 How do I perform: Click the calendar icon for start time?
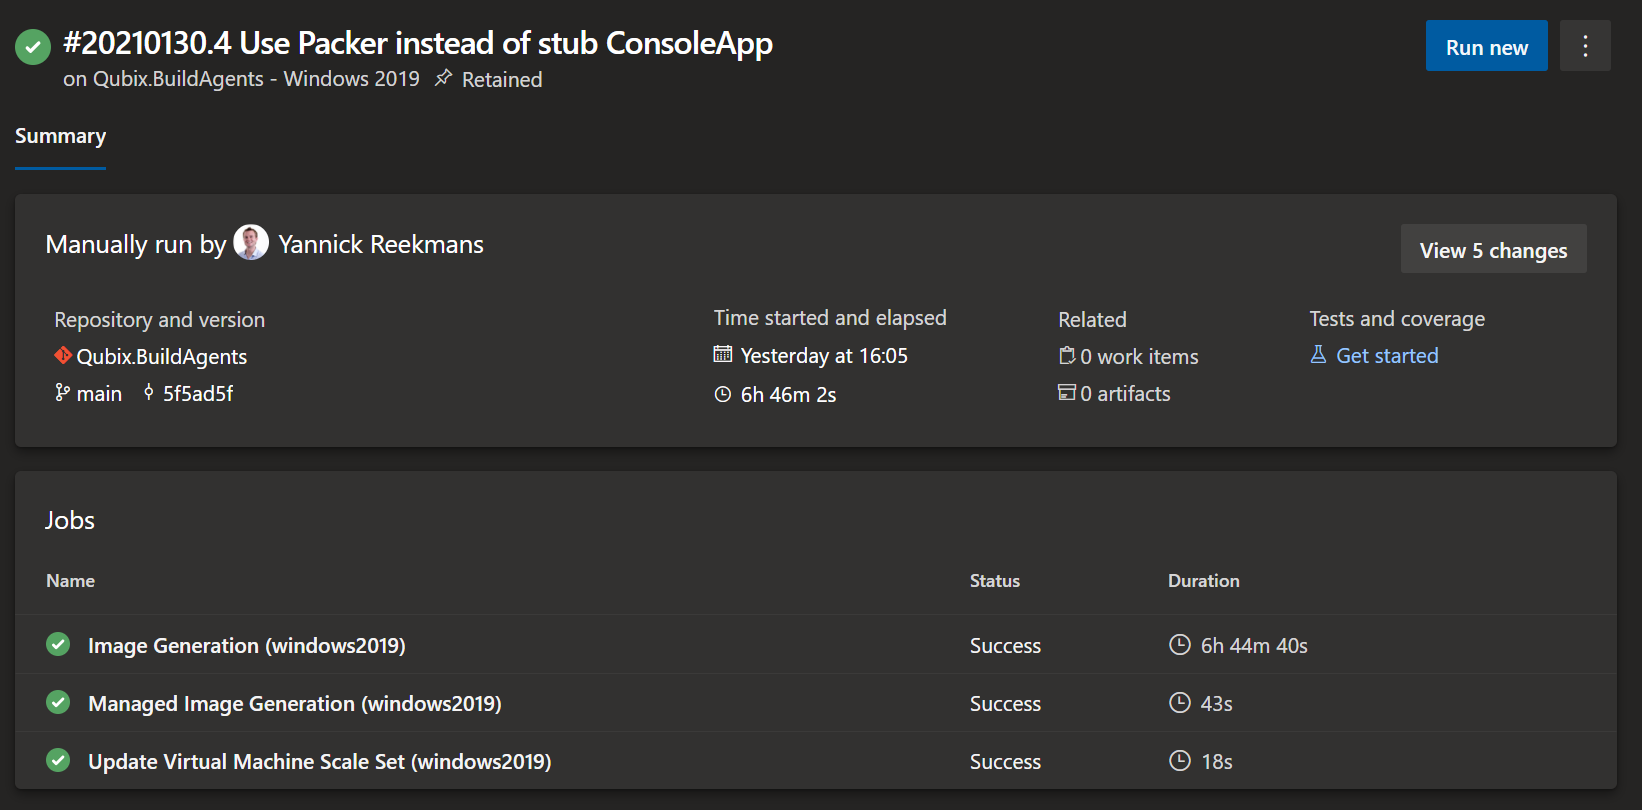coord(723,355)
